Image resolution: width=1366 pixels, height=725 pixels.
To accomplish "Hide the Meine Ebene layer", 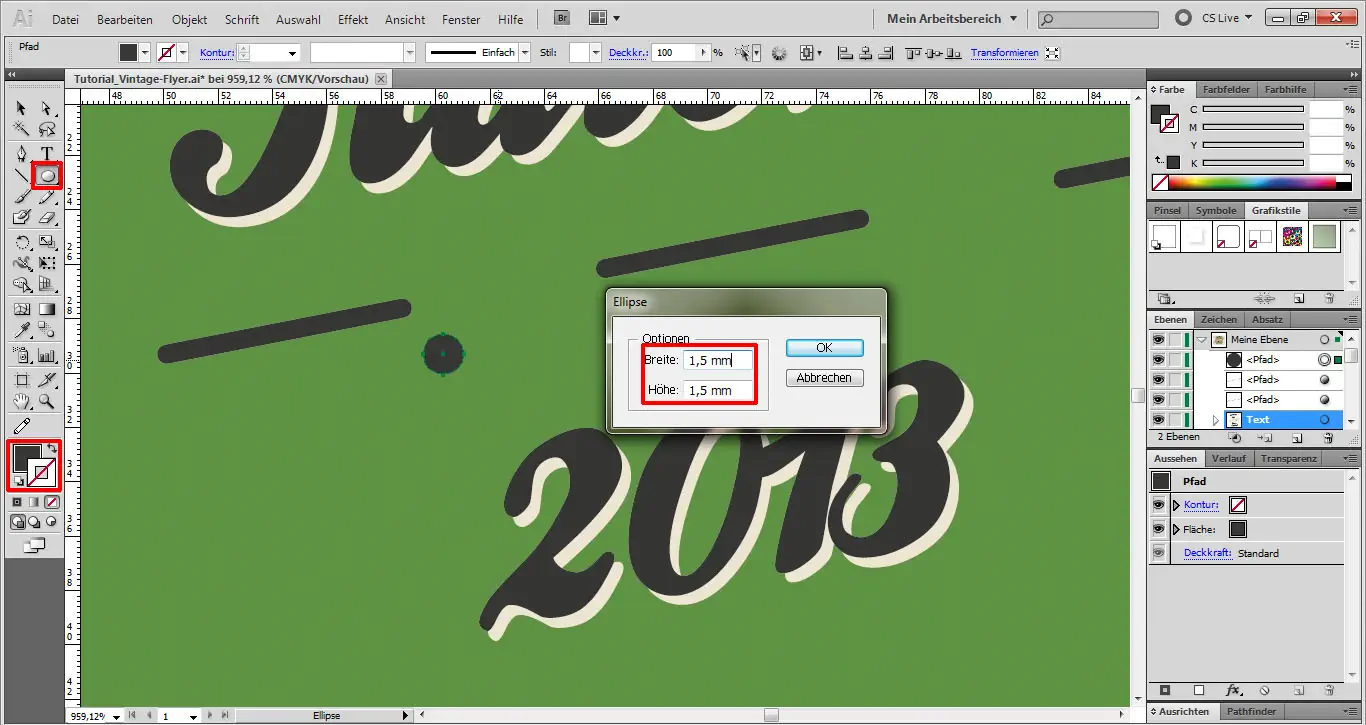I will (x=1158, y=340).
